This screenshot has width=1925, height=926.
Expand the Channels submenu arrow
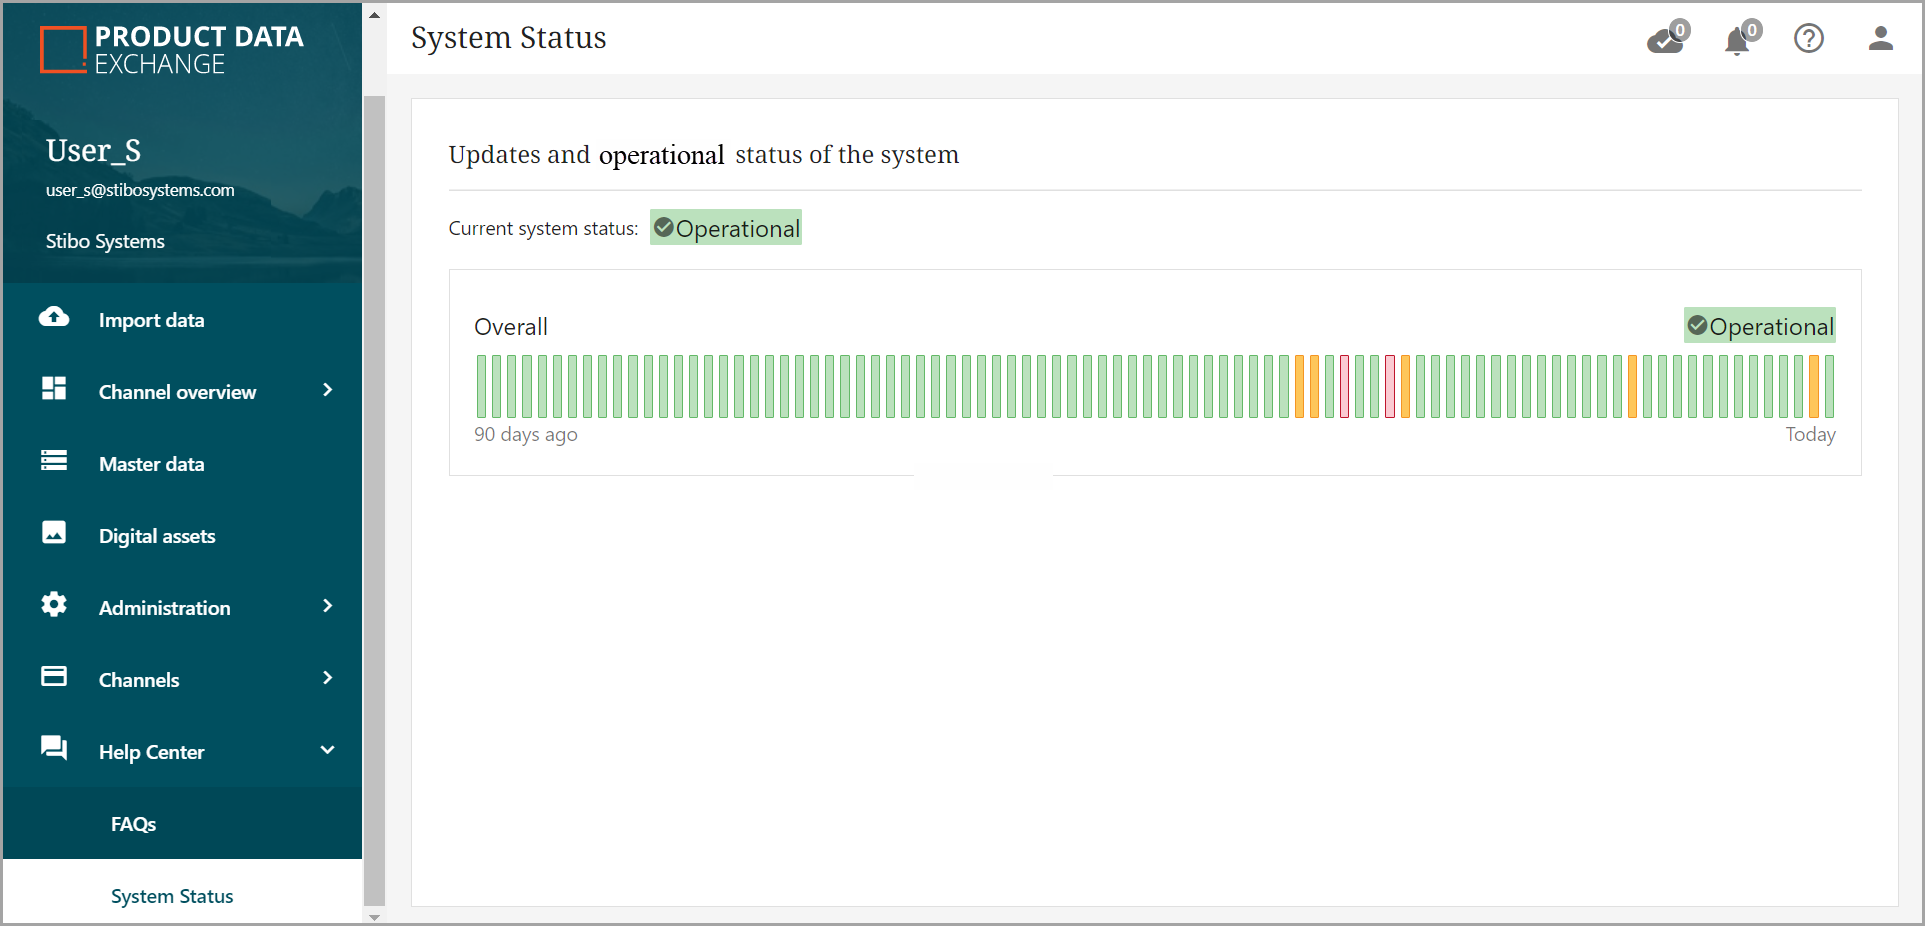[327, 678]
